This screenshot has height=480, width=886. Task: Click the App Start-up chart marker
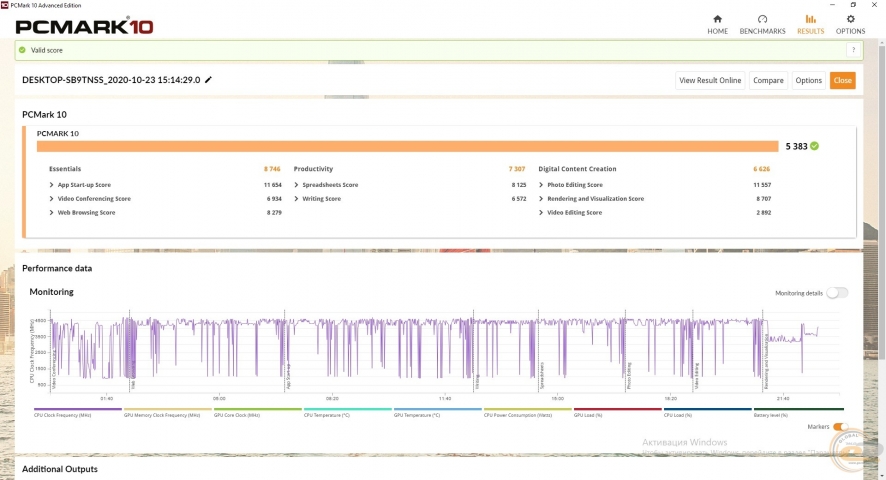point(288,376)
